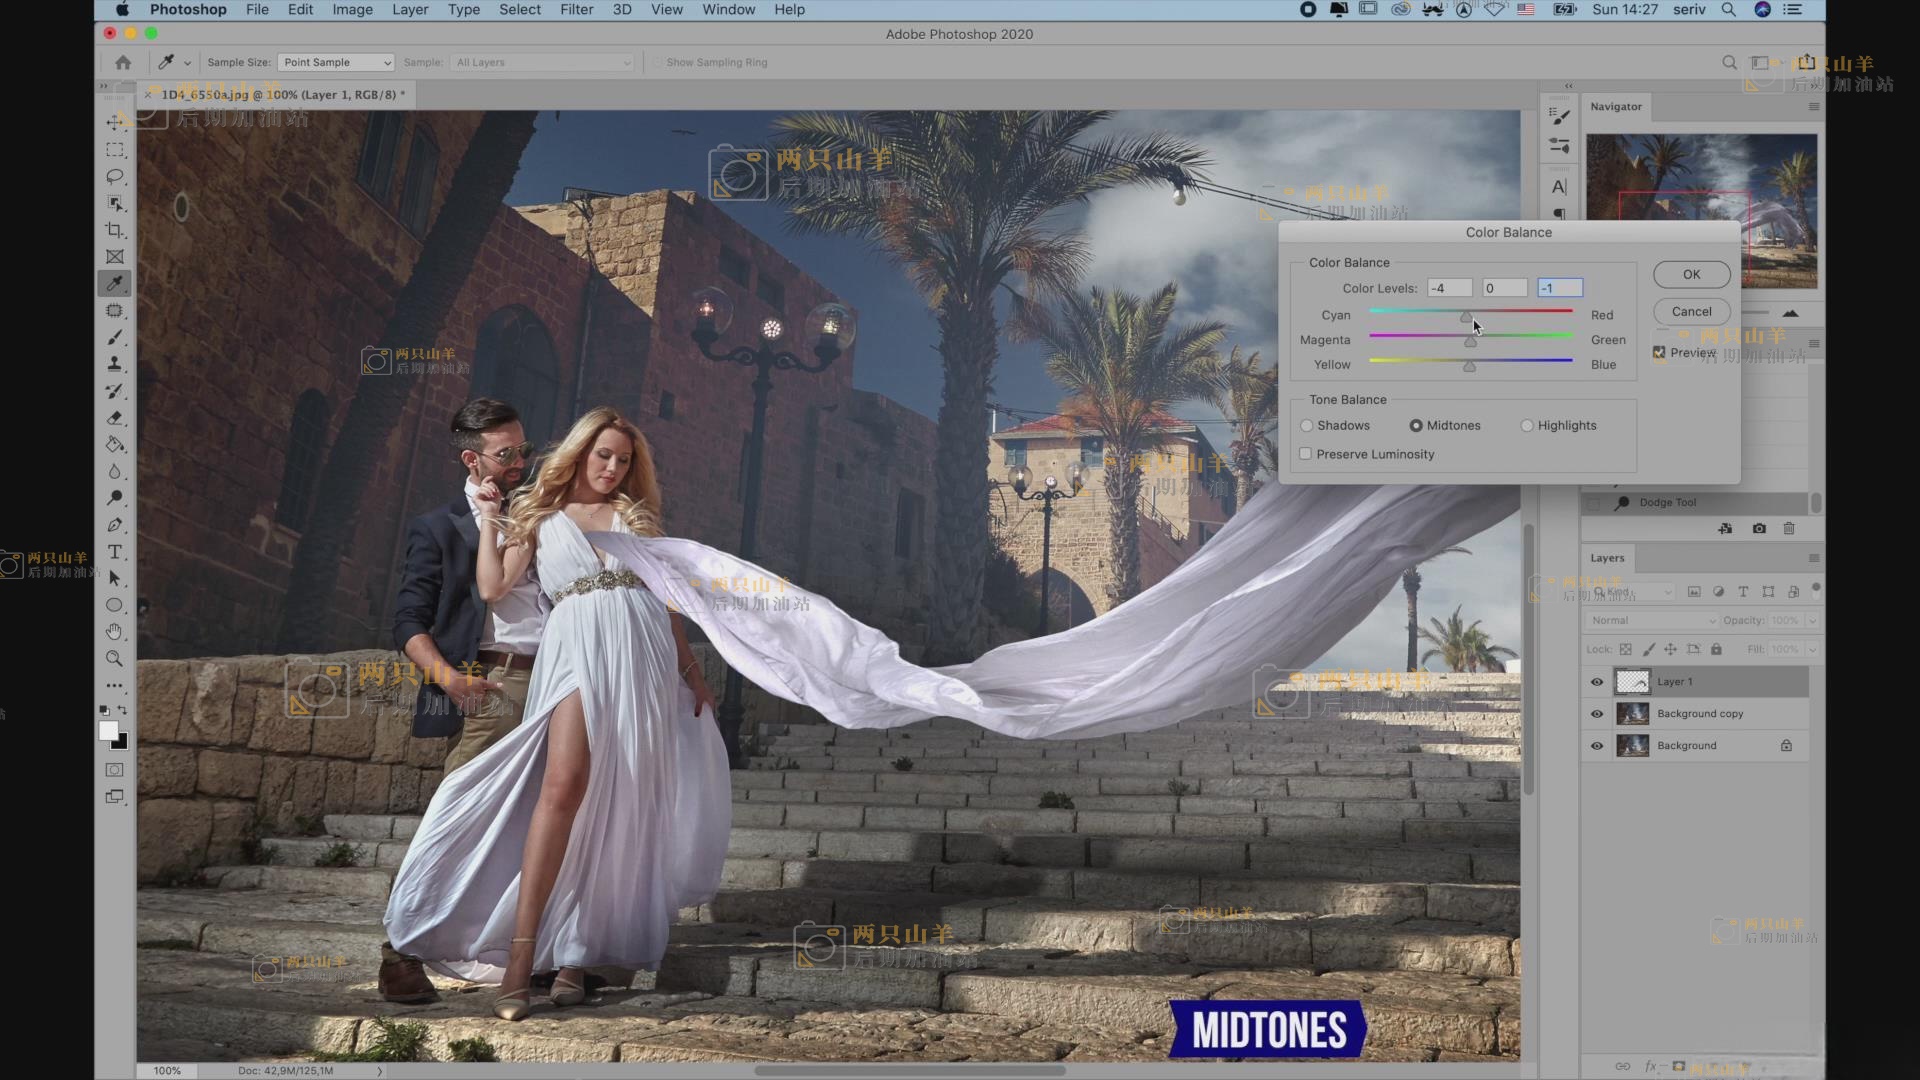Image resolution: width=1920 pixels, height=1080 pixels.
Task: Select the Highlights tone radio button
Action: (1527, 426)
